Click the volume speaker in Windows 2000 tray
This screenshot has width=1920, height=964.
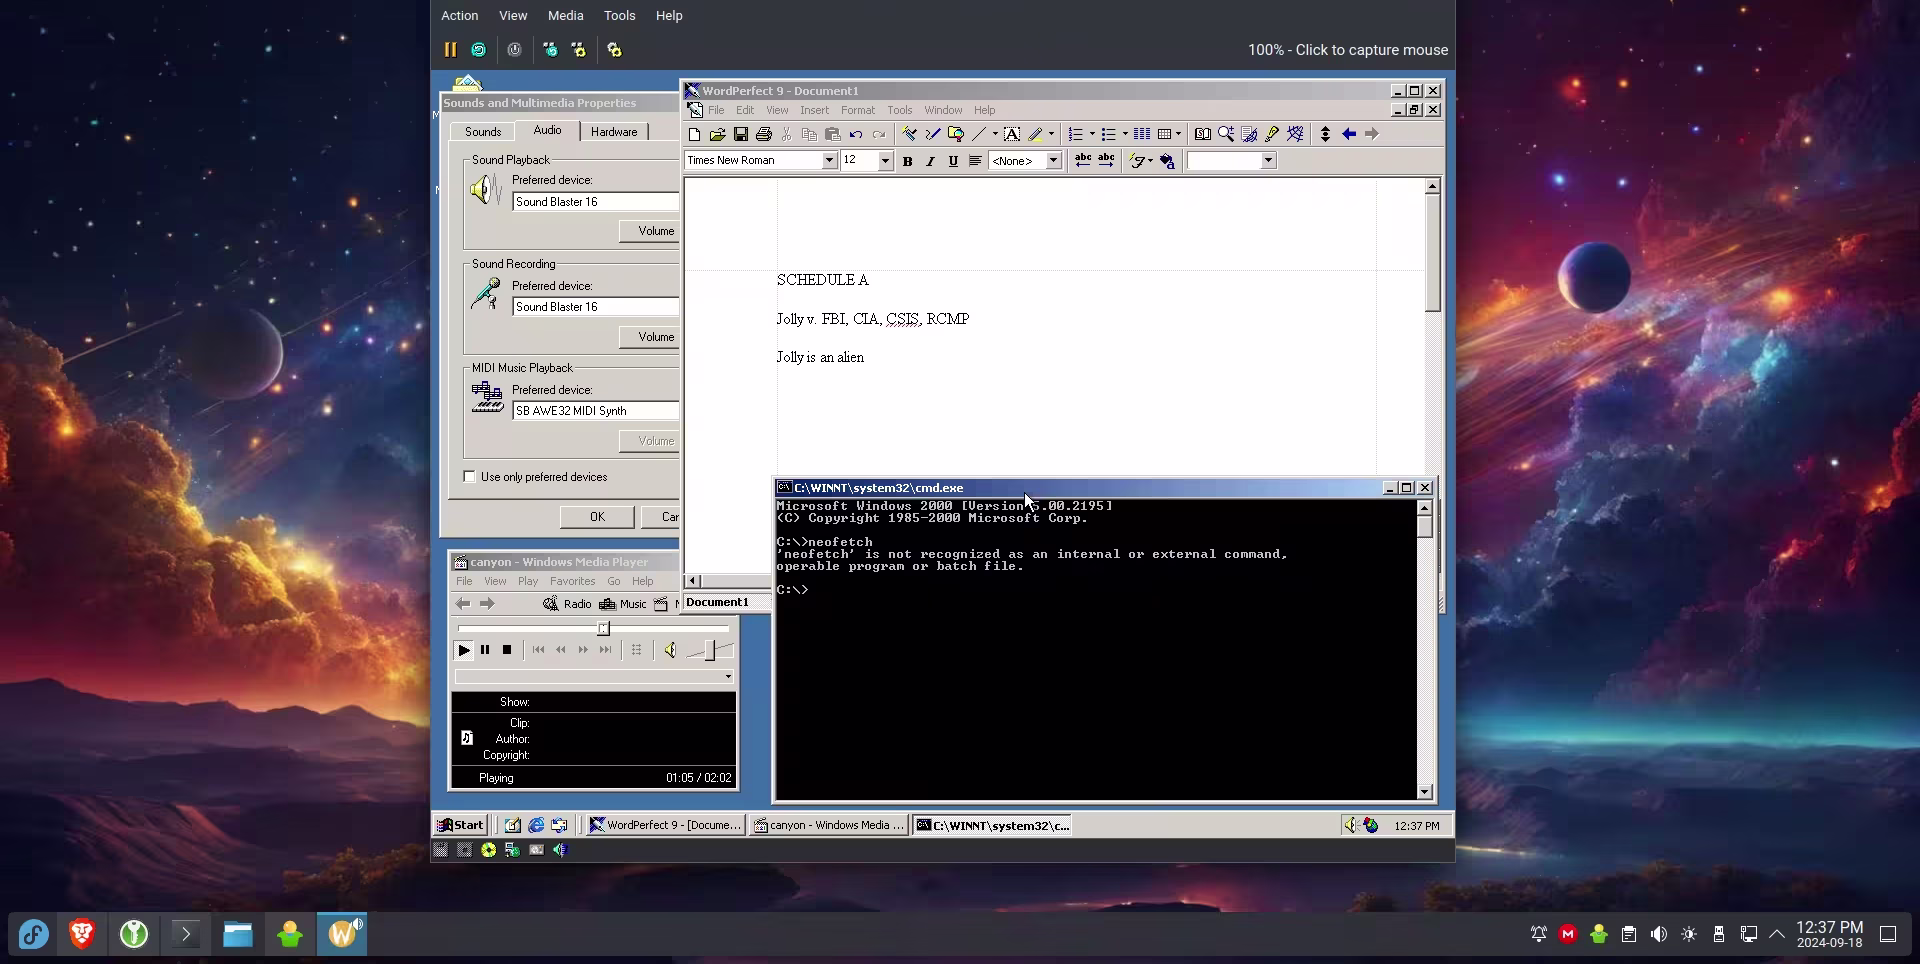pyautogui.click(x=1350, y=825)
